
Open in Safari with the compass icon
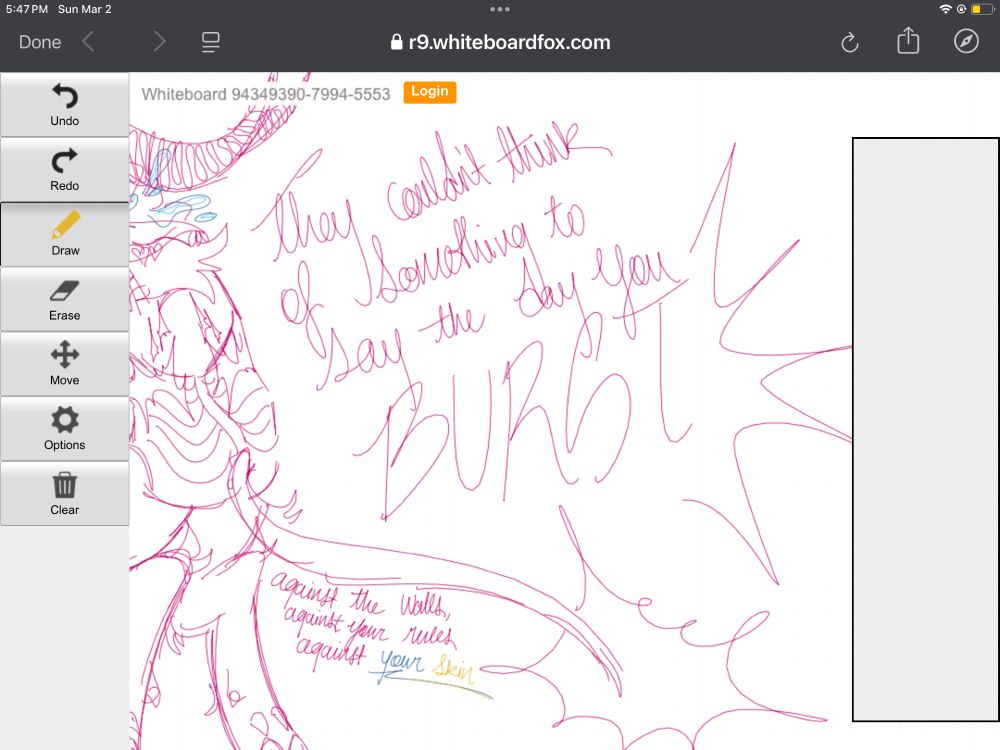966,41
